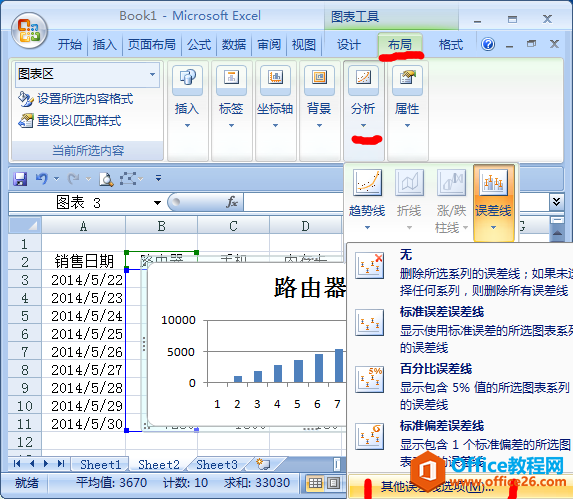Open the 坐标轴 group dropdown arrow
Screen dimensions: 573x499
275,125
